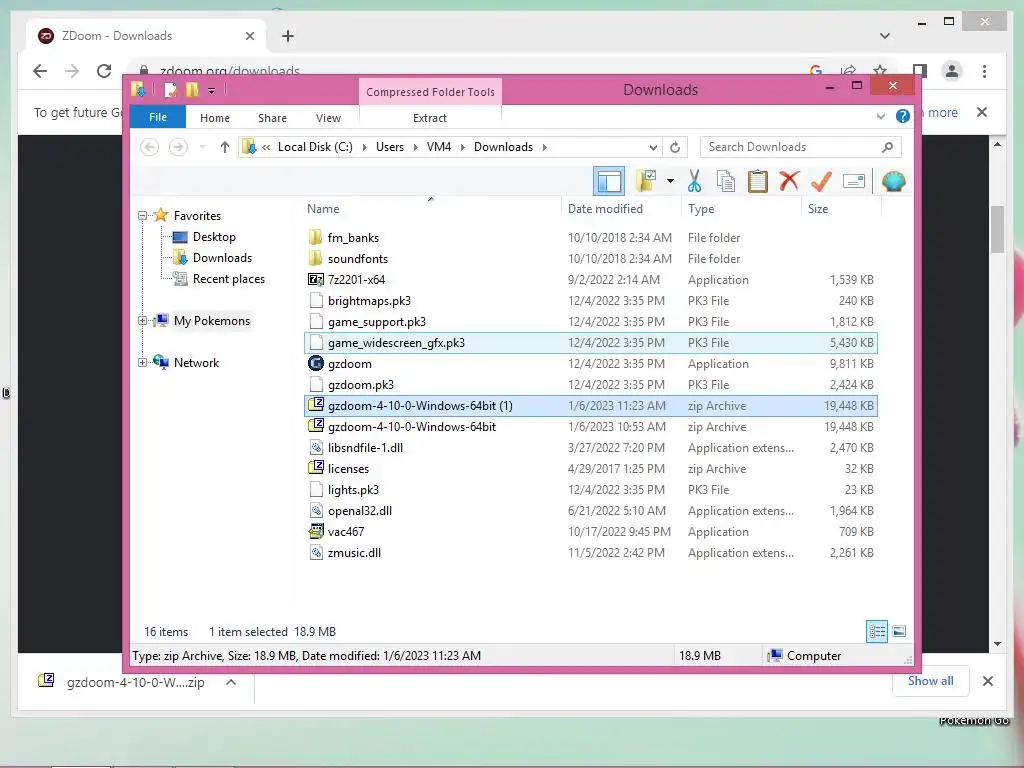1024x768 pixels.
Task: Sort files by Name column
Action: 323,209
